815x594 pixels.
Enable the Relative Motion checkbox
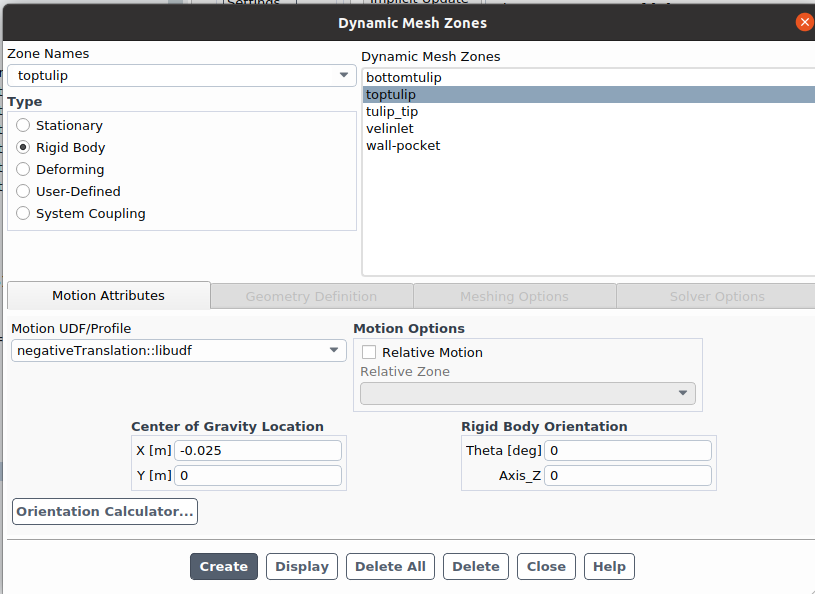tap(369, 353)
